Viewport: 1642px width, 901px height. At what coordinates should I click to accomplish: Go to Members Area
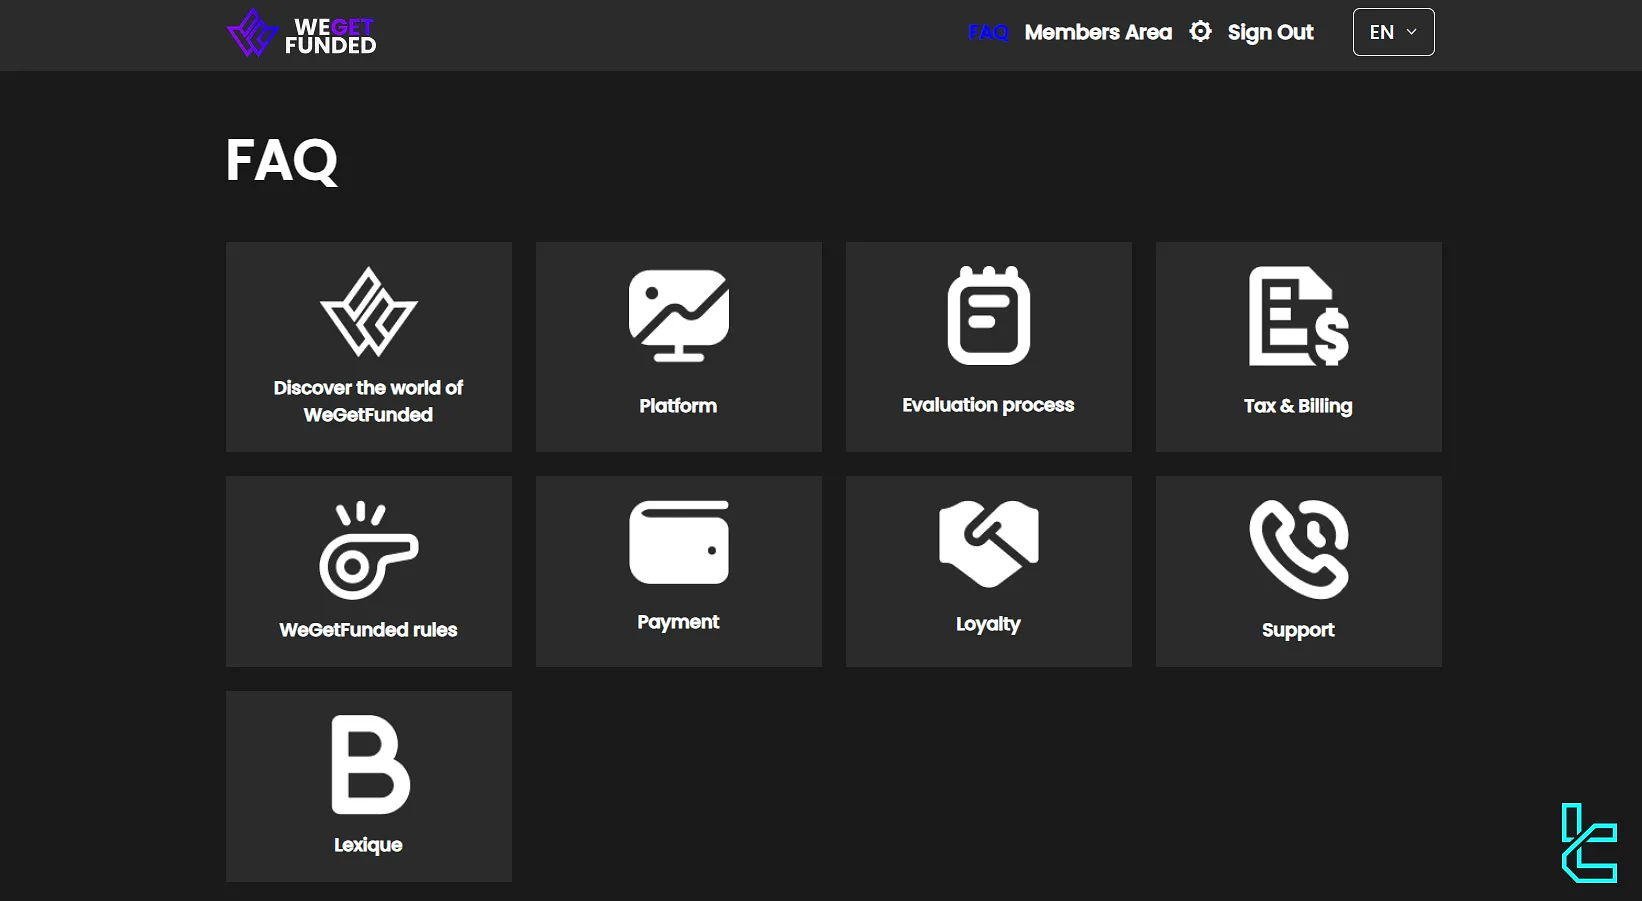pyautogui.click(x=1098, y=32)
